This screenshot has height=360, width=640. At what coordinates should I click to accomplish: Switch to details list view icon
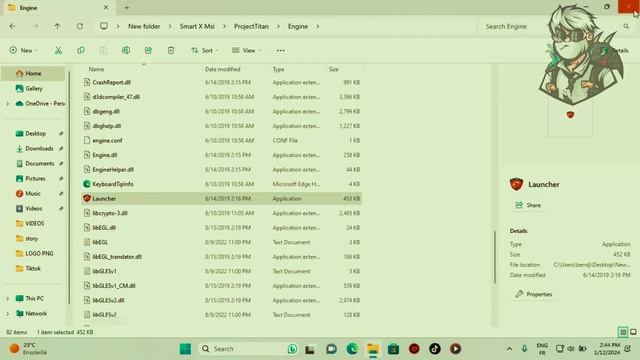pyautogui.click(x=623, y=332)
